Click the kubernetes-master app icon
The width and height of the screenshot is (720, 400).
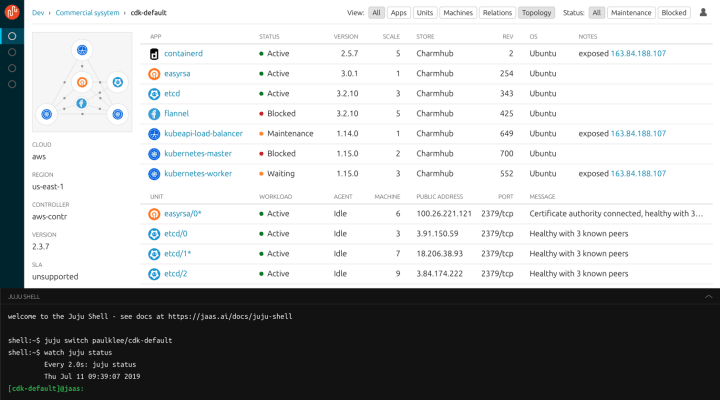pyautogui.click(x=154, y=154)
